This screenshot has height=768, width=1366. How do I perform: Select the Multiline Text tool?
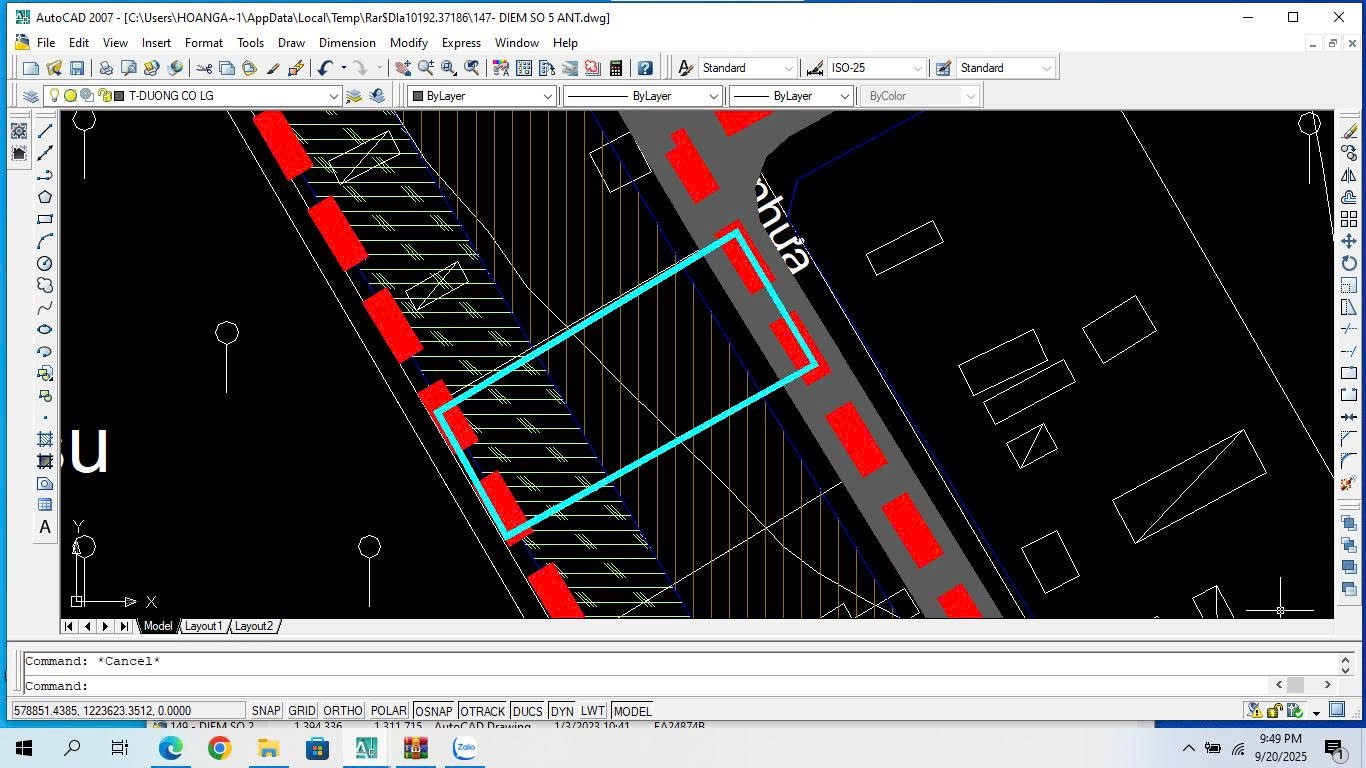click(x=45, y=527)
